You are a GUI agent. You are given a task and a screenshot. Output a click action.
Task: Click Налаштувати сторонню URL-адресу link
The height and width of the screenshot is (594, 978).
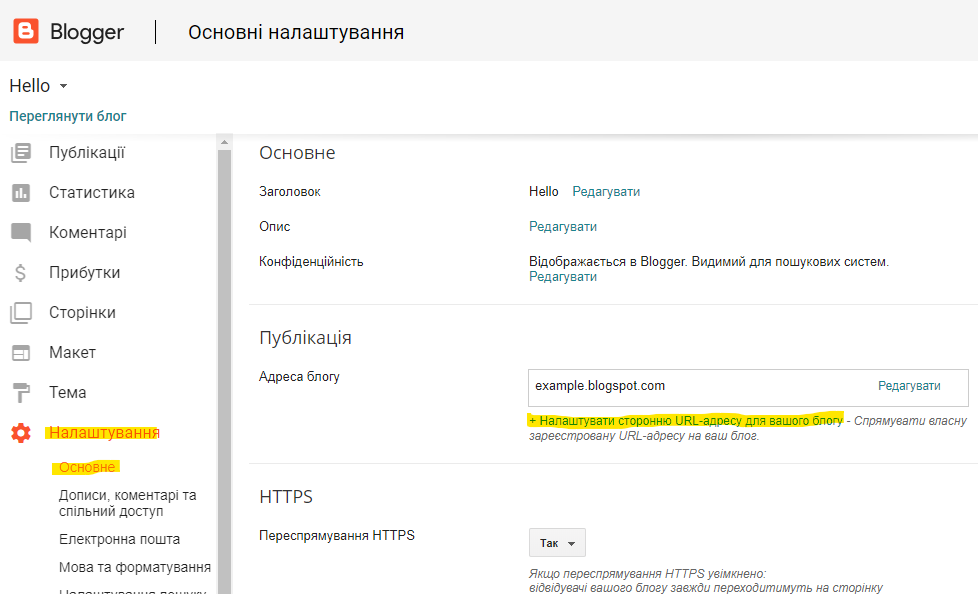point(686,421)
